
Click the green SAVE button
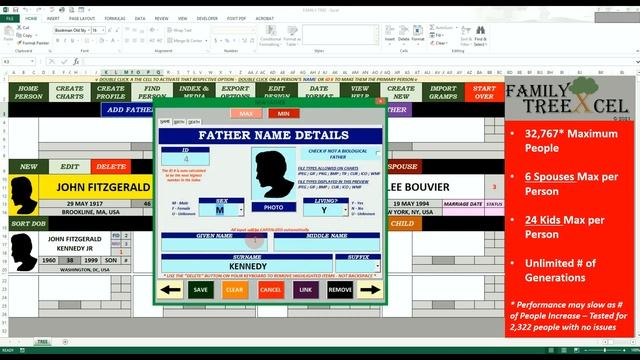coord(200,290)
